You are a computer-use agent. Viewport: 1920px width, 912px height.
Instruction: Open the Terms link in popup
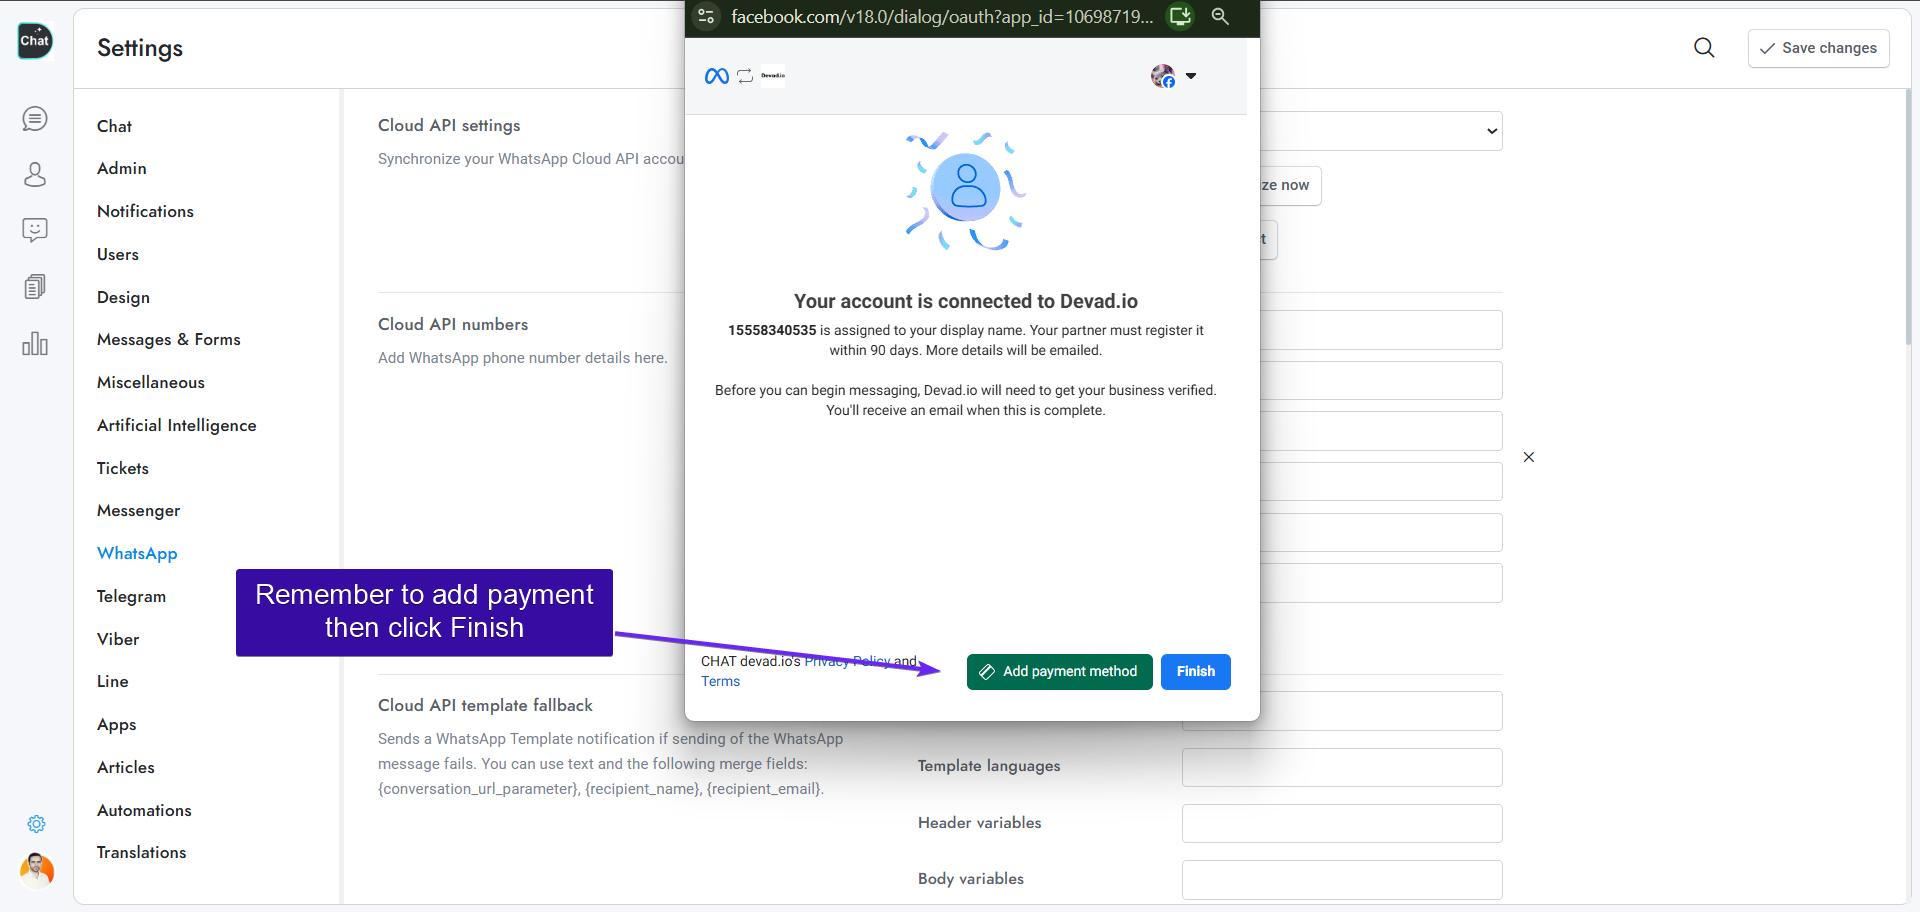[x=720, y=682]
